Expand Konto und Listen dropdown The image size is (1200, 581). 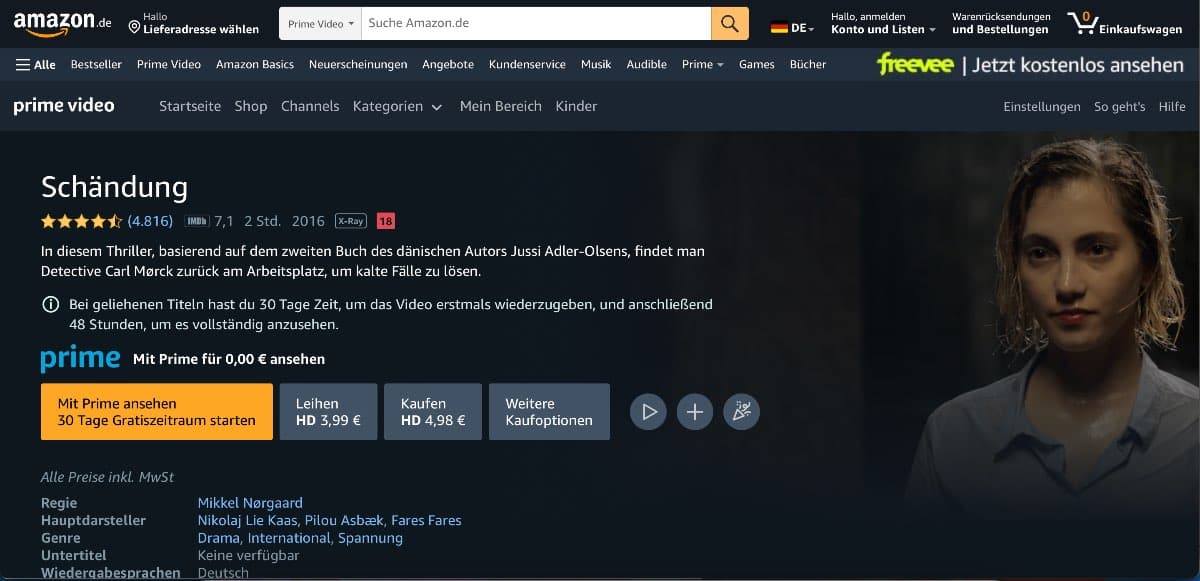(883, 23)
